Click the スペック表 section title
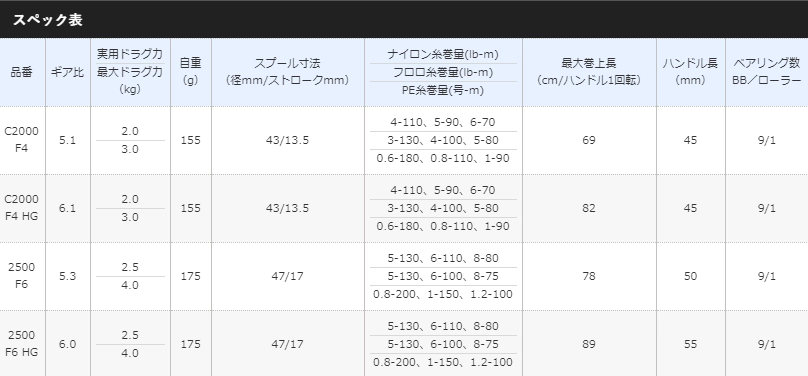The width and height of the screenshot is (808, 376). pyautogui.click(x=47, y=20)
